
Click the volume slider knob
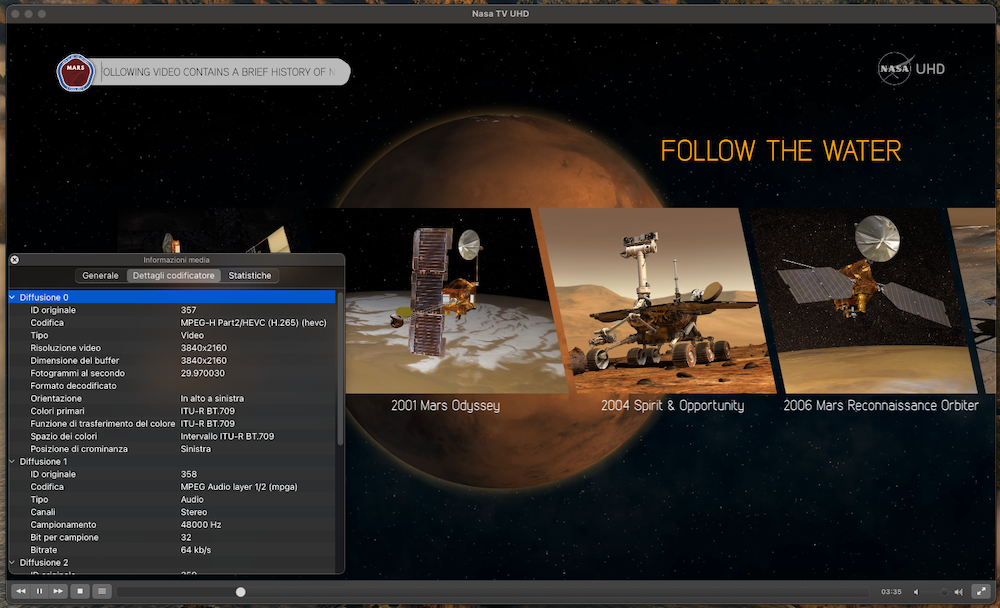coord(944,592)
